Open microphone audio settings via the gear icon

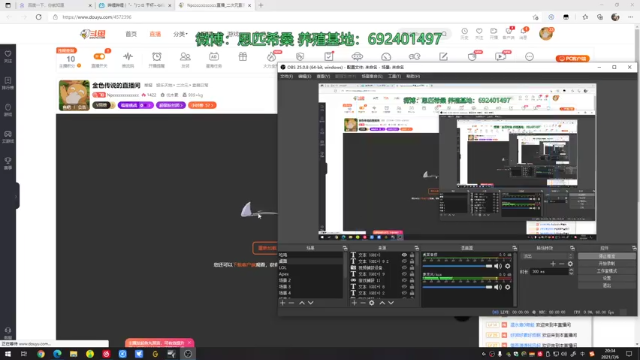click(x=507, y=287)
